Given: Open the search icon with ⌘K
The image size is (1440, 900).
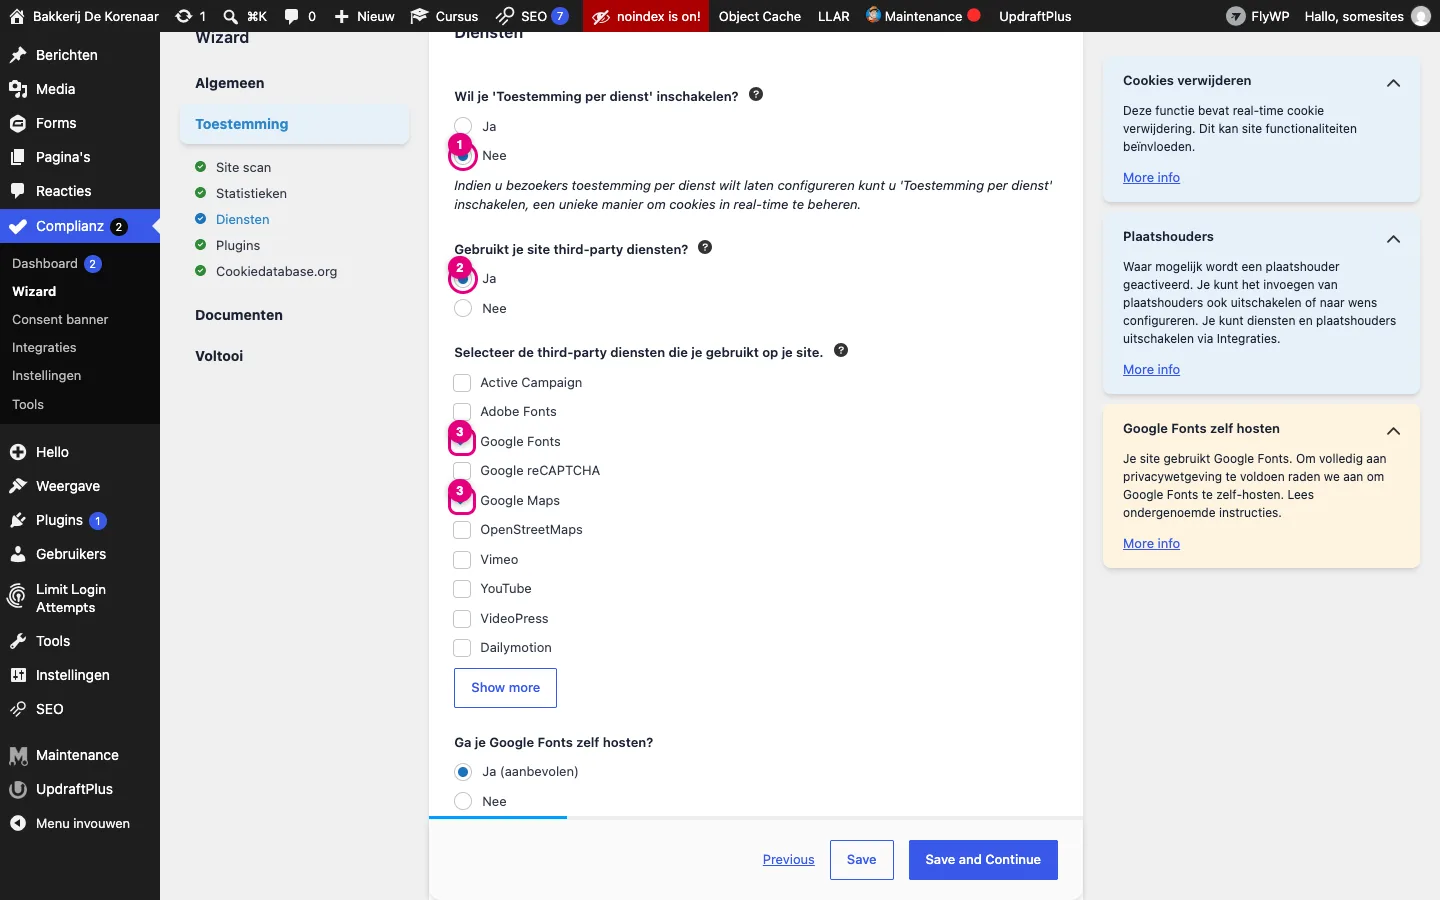Looking at the screenshot, I should [x=230, y=16].
